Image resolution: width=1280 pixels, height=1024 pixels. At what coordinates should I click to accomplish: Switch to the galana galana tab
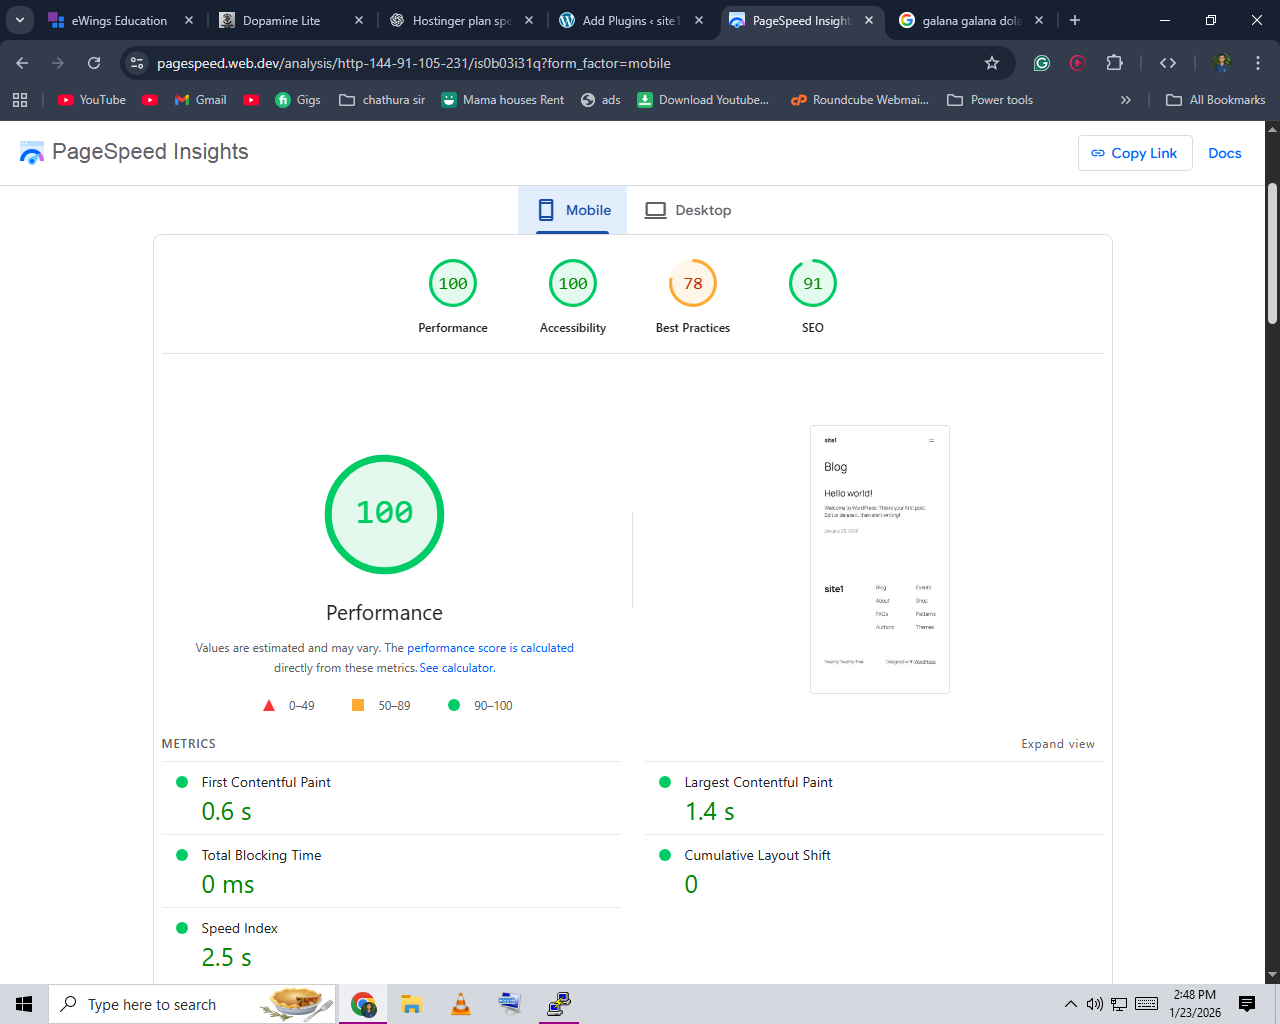coord(960,20)
